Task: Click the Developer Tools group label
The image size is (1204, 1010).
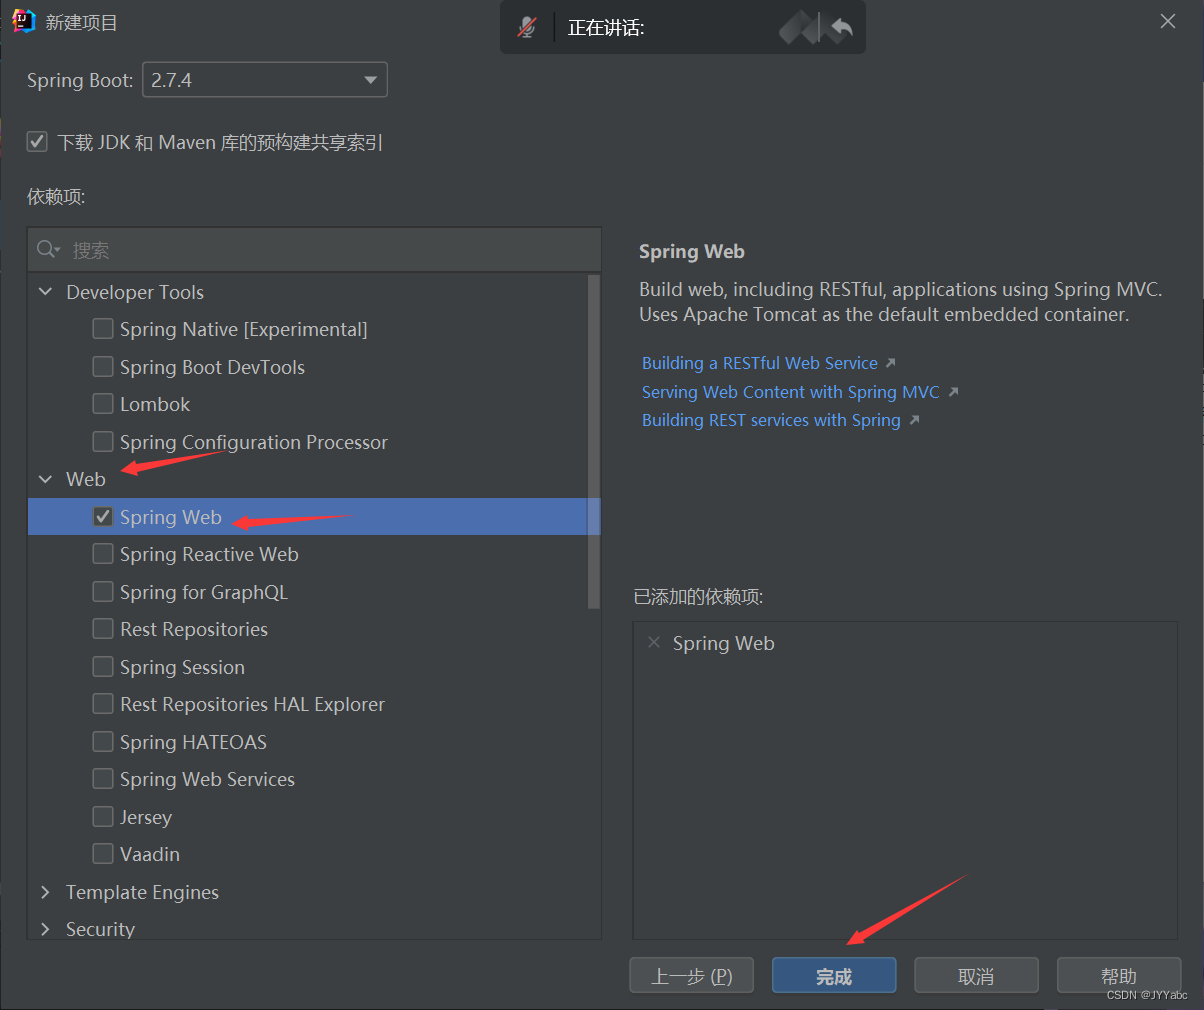Action: tap(135, 292)
